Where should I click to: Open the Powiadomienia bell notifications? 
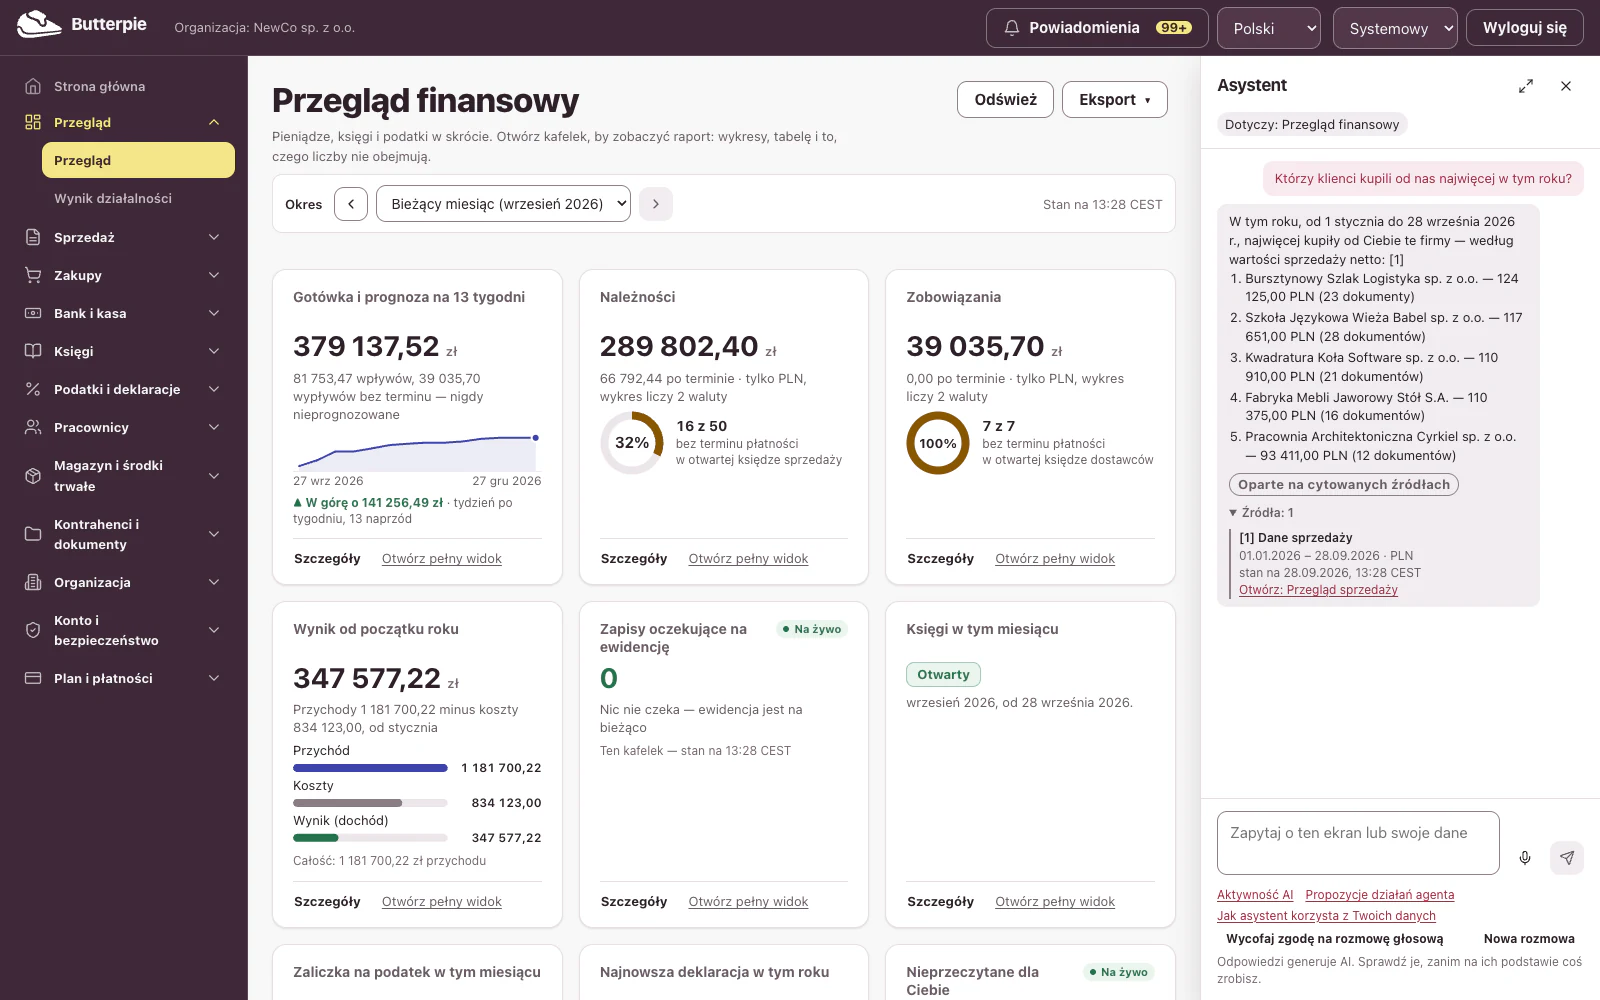pyautogui.click(x=1097, y=28)
